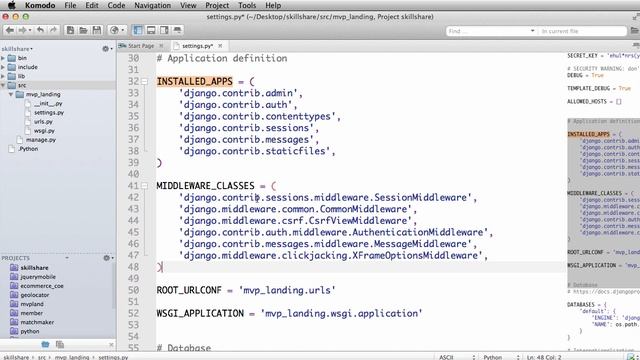Viewport: 640px width, 360px height.
Task: Open the Project menu
Action: (x=217, y=5)
